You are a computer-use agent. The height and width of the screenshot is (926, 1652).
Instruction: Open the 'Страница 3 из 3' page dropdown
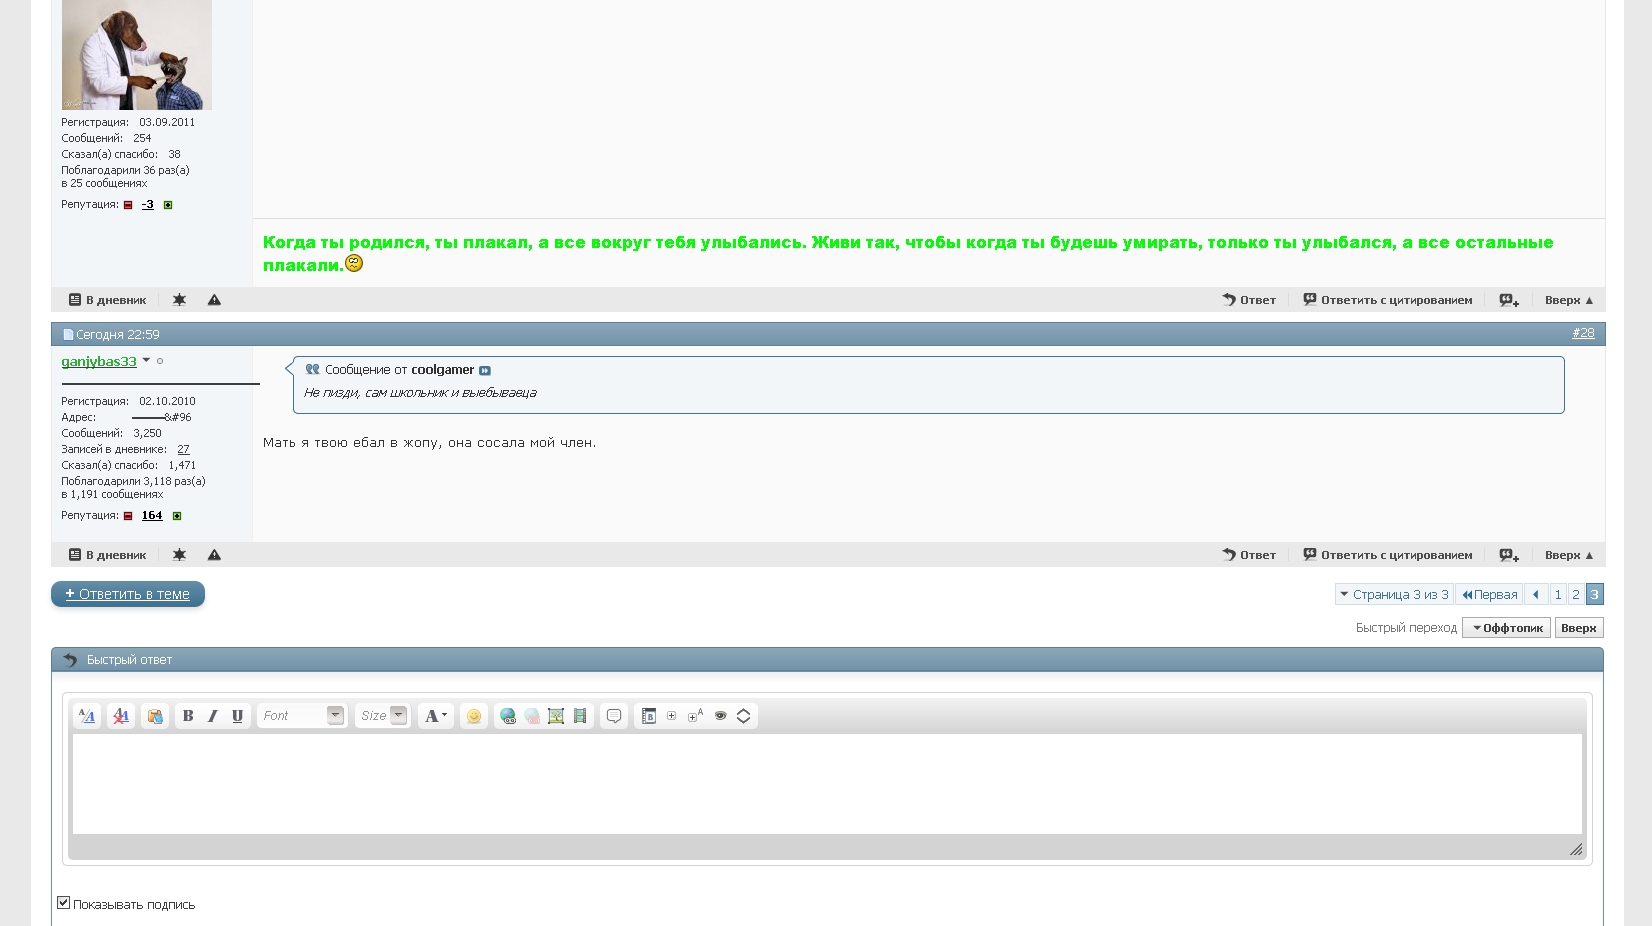(x=1394, y=595)
